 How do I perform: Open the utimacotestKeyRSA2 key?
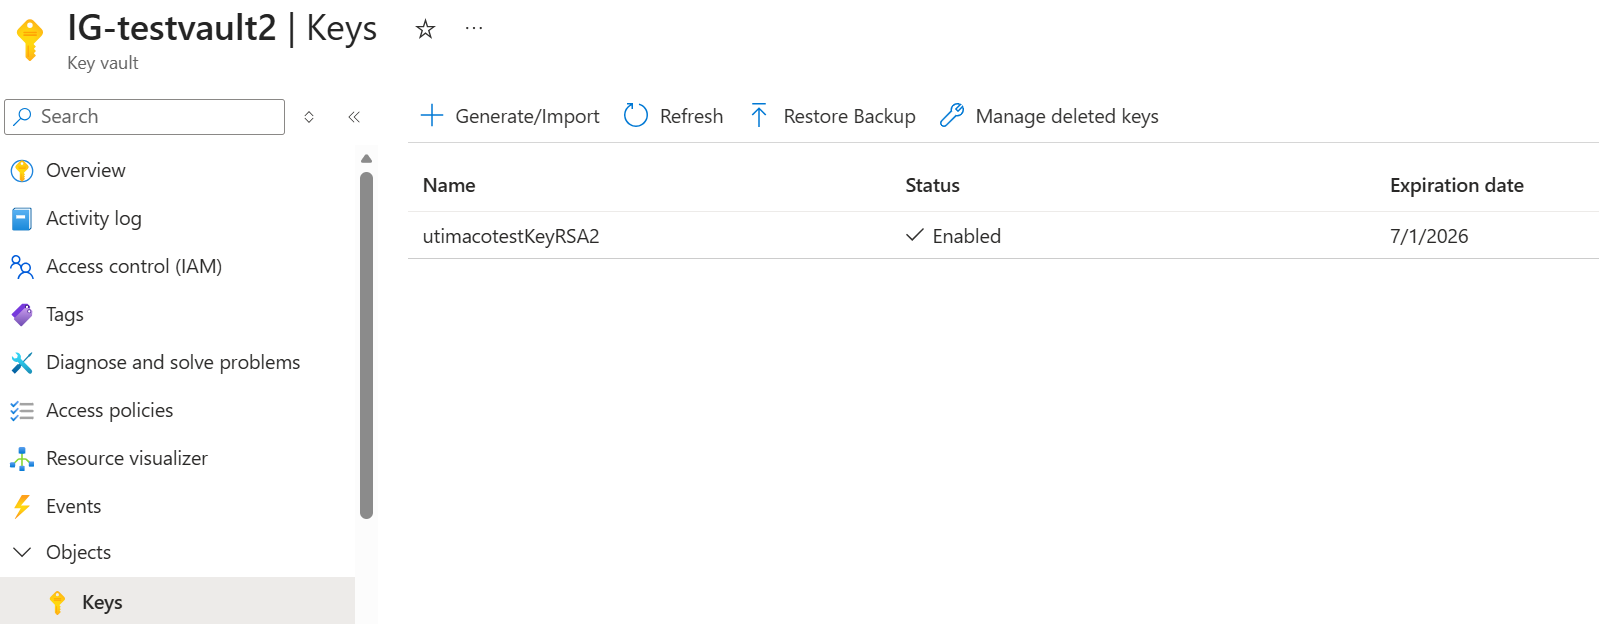tap(511, 236)
